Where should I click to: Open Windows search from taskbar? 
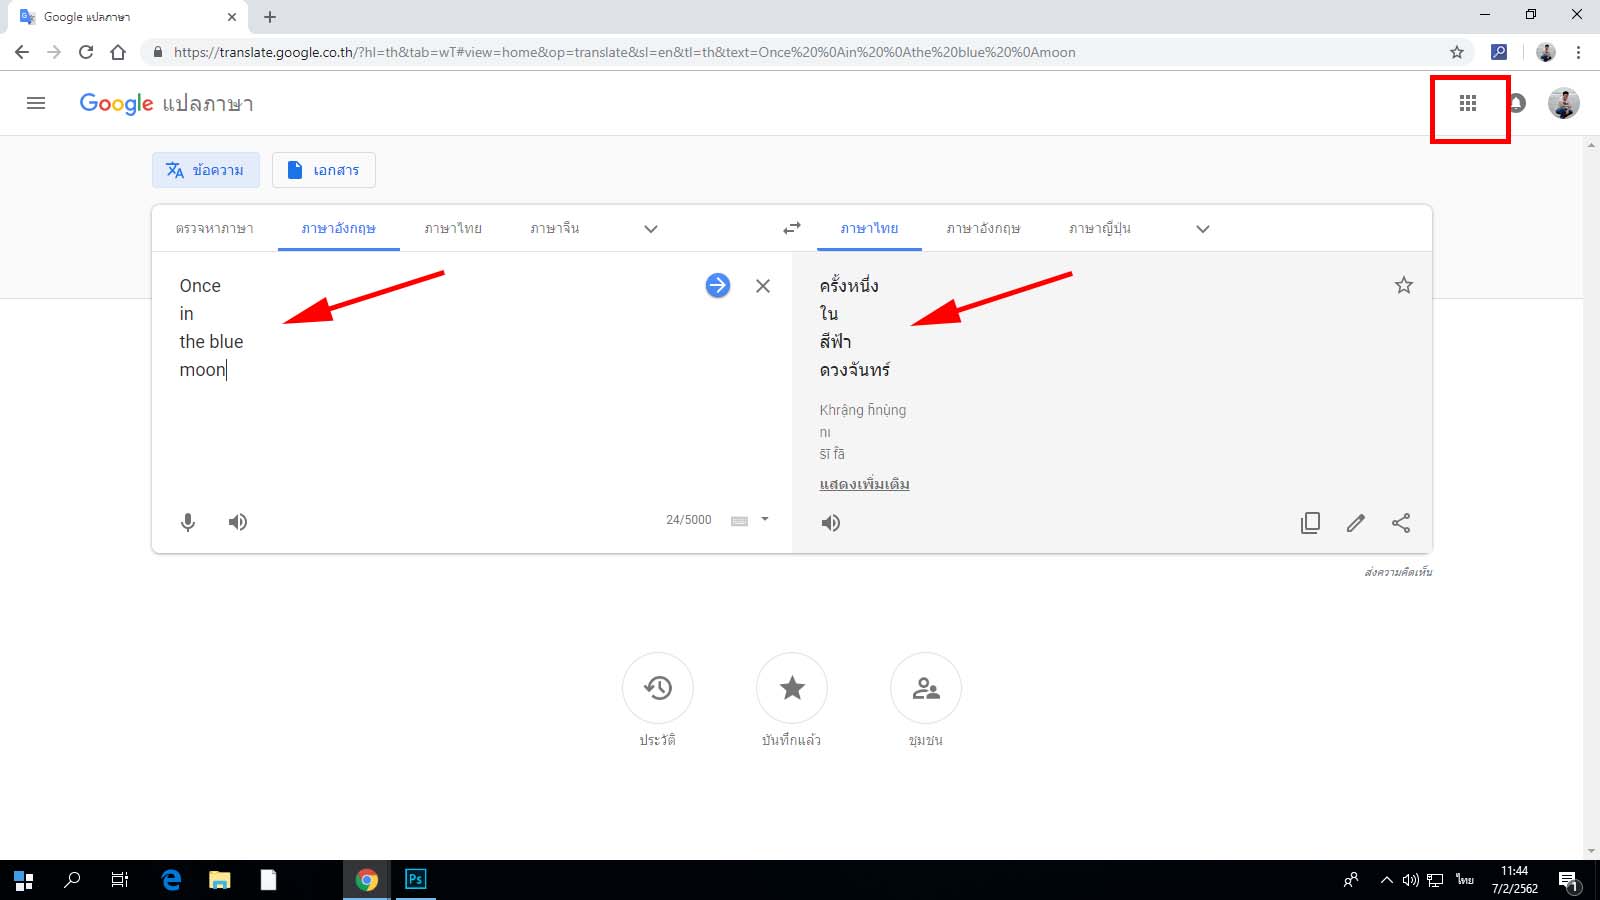coord(72,880)
